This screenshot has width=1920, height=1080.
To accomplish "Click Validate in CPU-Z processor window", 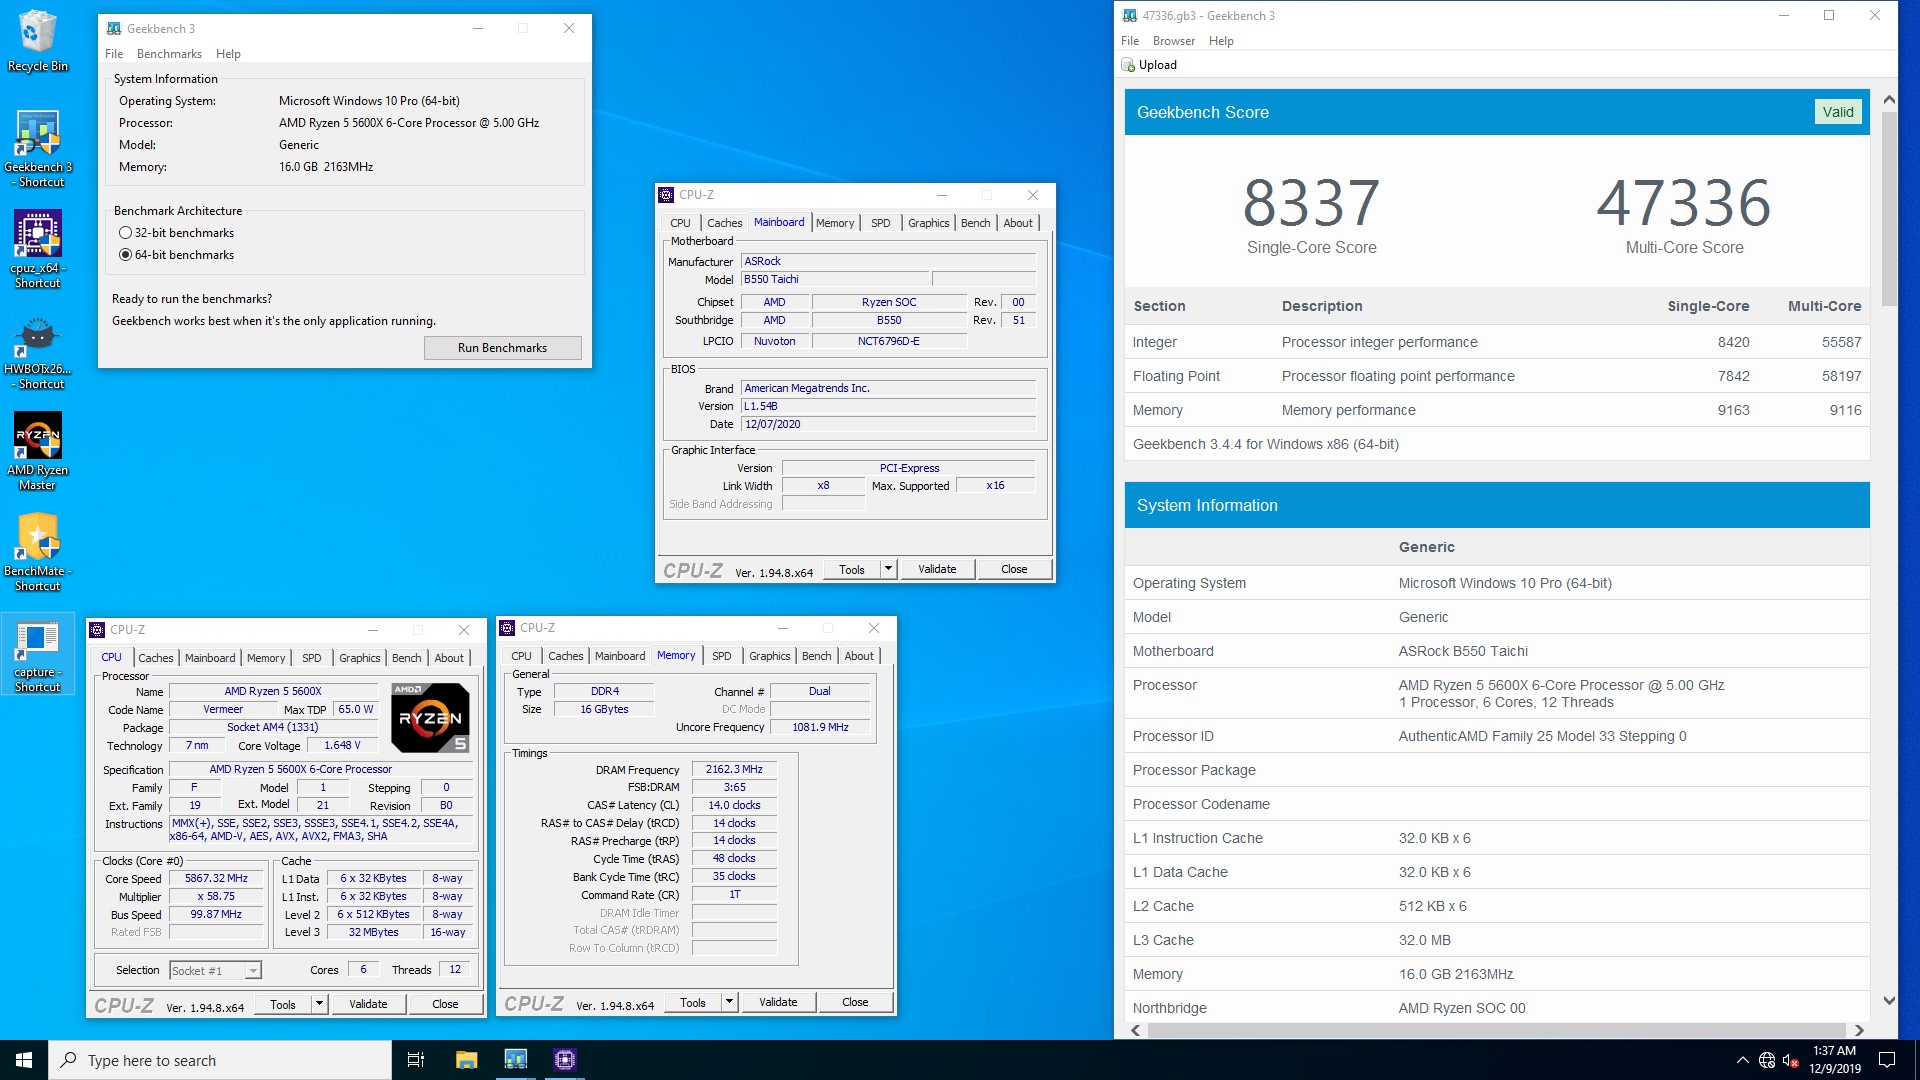I will click(x=368, y=1004).
